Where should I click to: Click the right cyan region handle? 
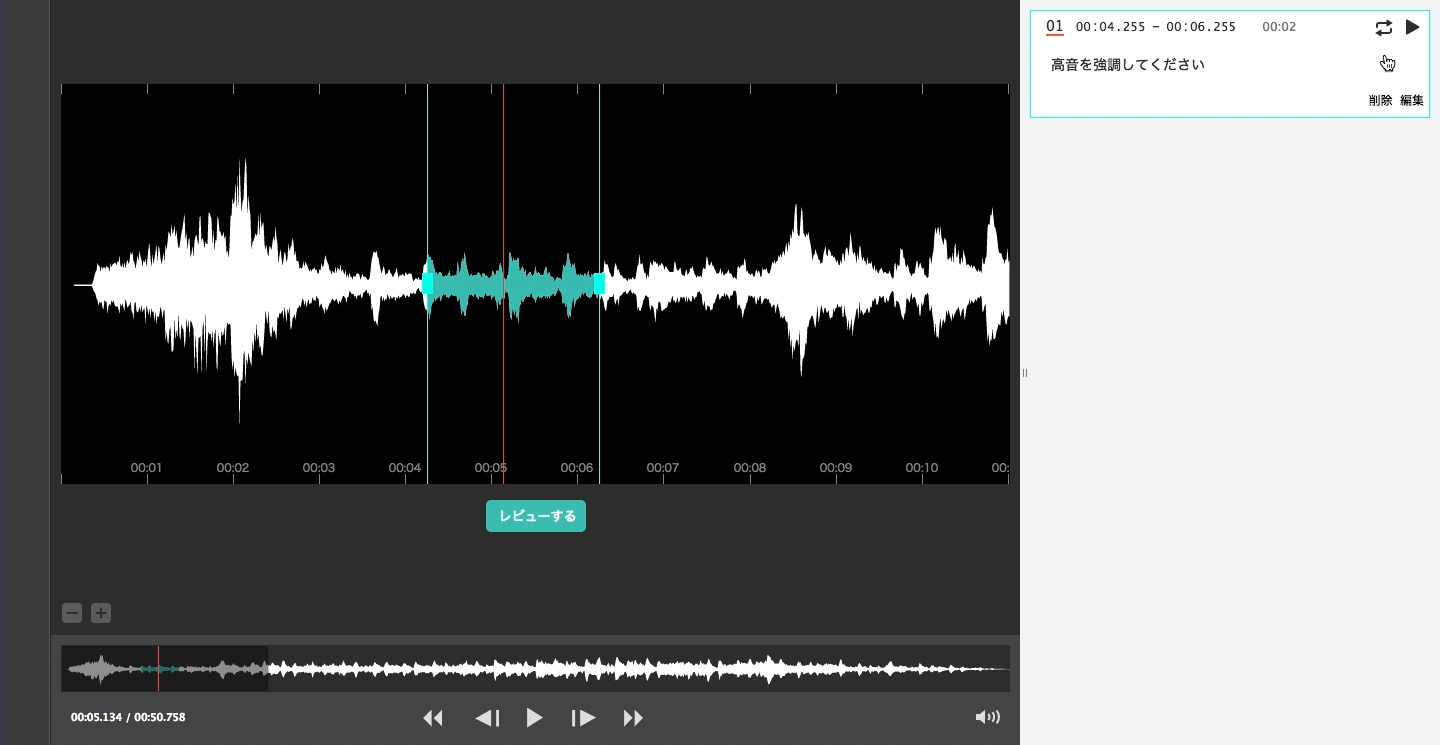point(599,284)
